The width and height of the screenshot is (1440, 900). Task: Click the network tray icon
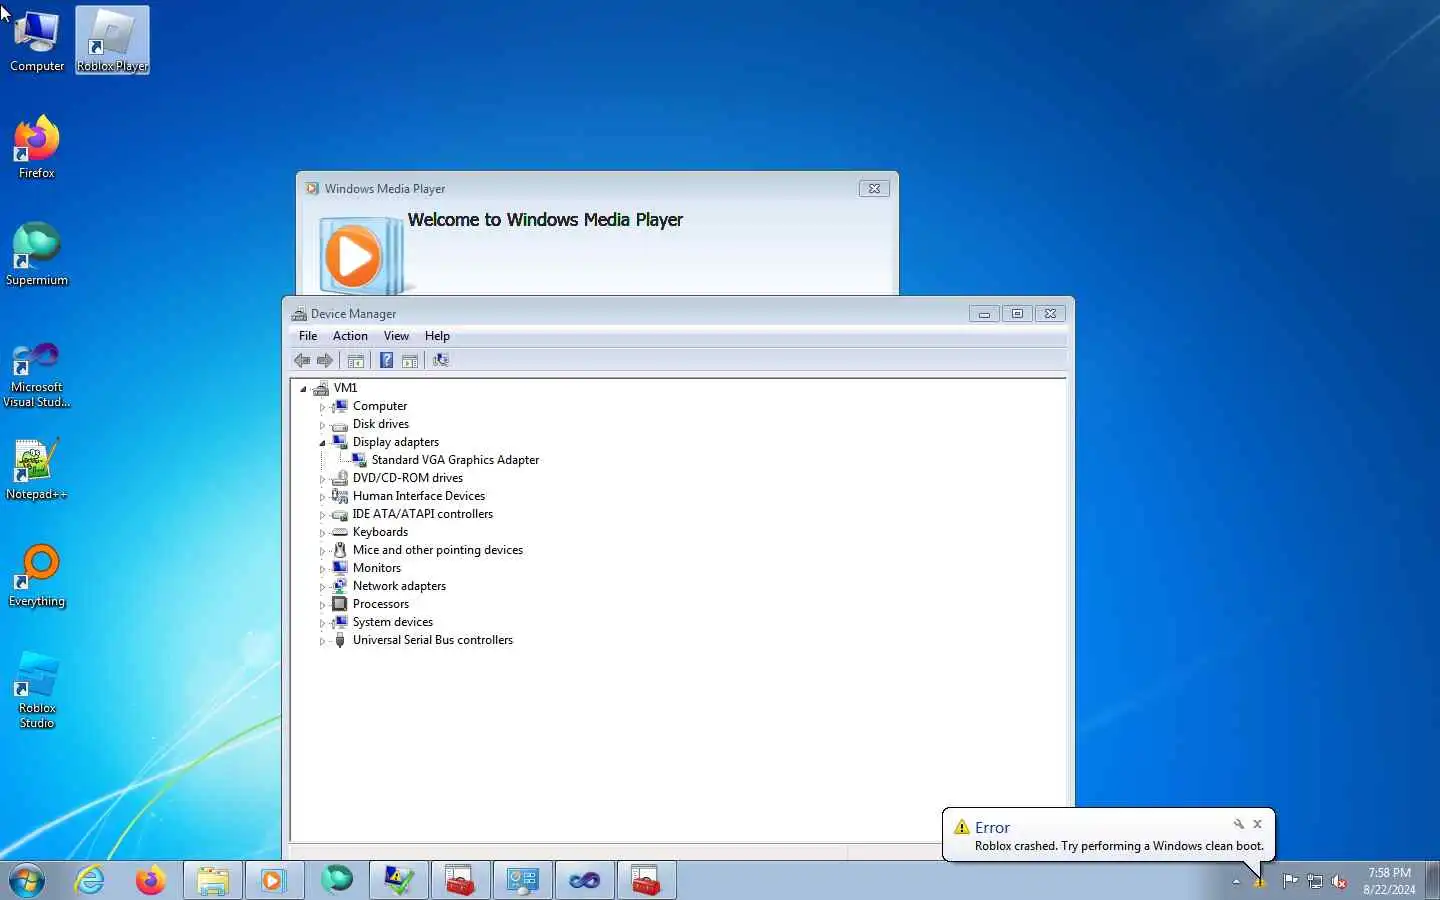[1315, 881]
